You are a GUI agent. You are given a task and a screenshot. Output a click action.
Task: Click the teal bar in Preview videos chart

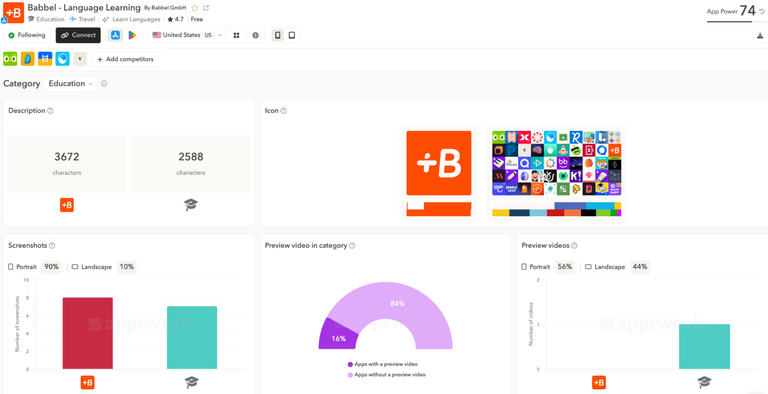[704, 346]
